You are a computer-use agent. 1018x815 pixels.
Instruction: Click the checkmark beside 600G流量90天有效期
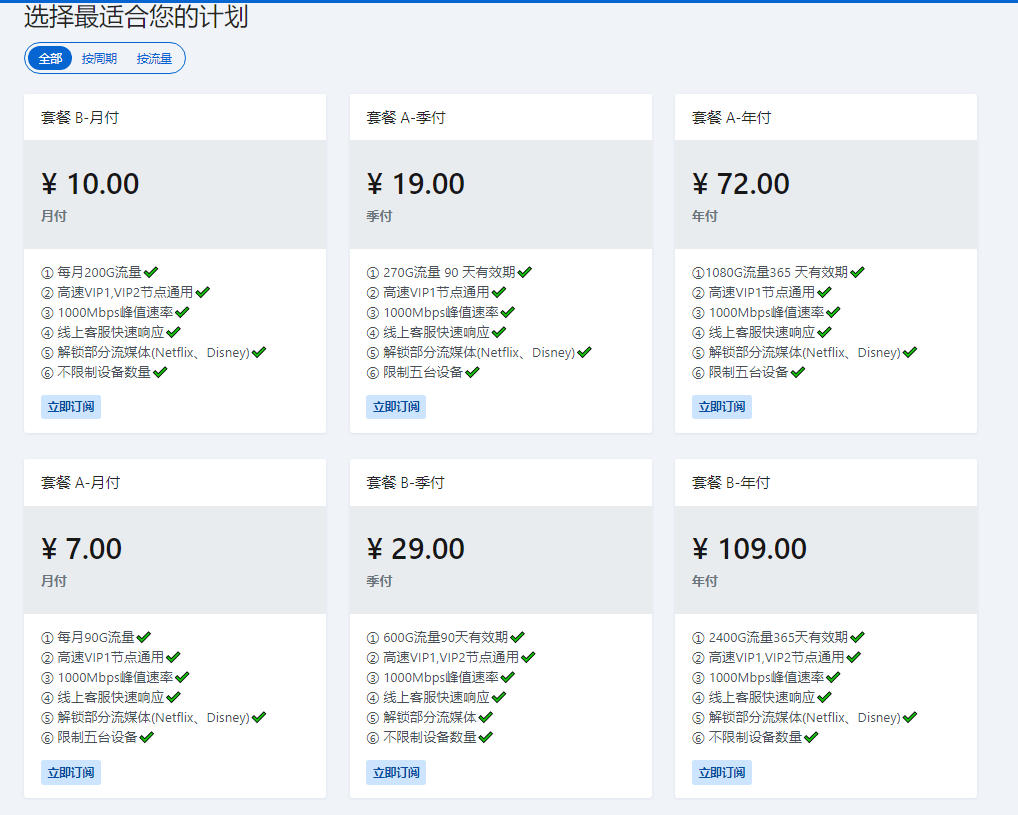[517, 637]
